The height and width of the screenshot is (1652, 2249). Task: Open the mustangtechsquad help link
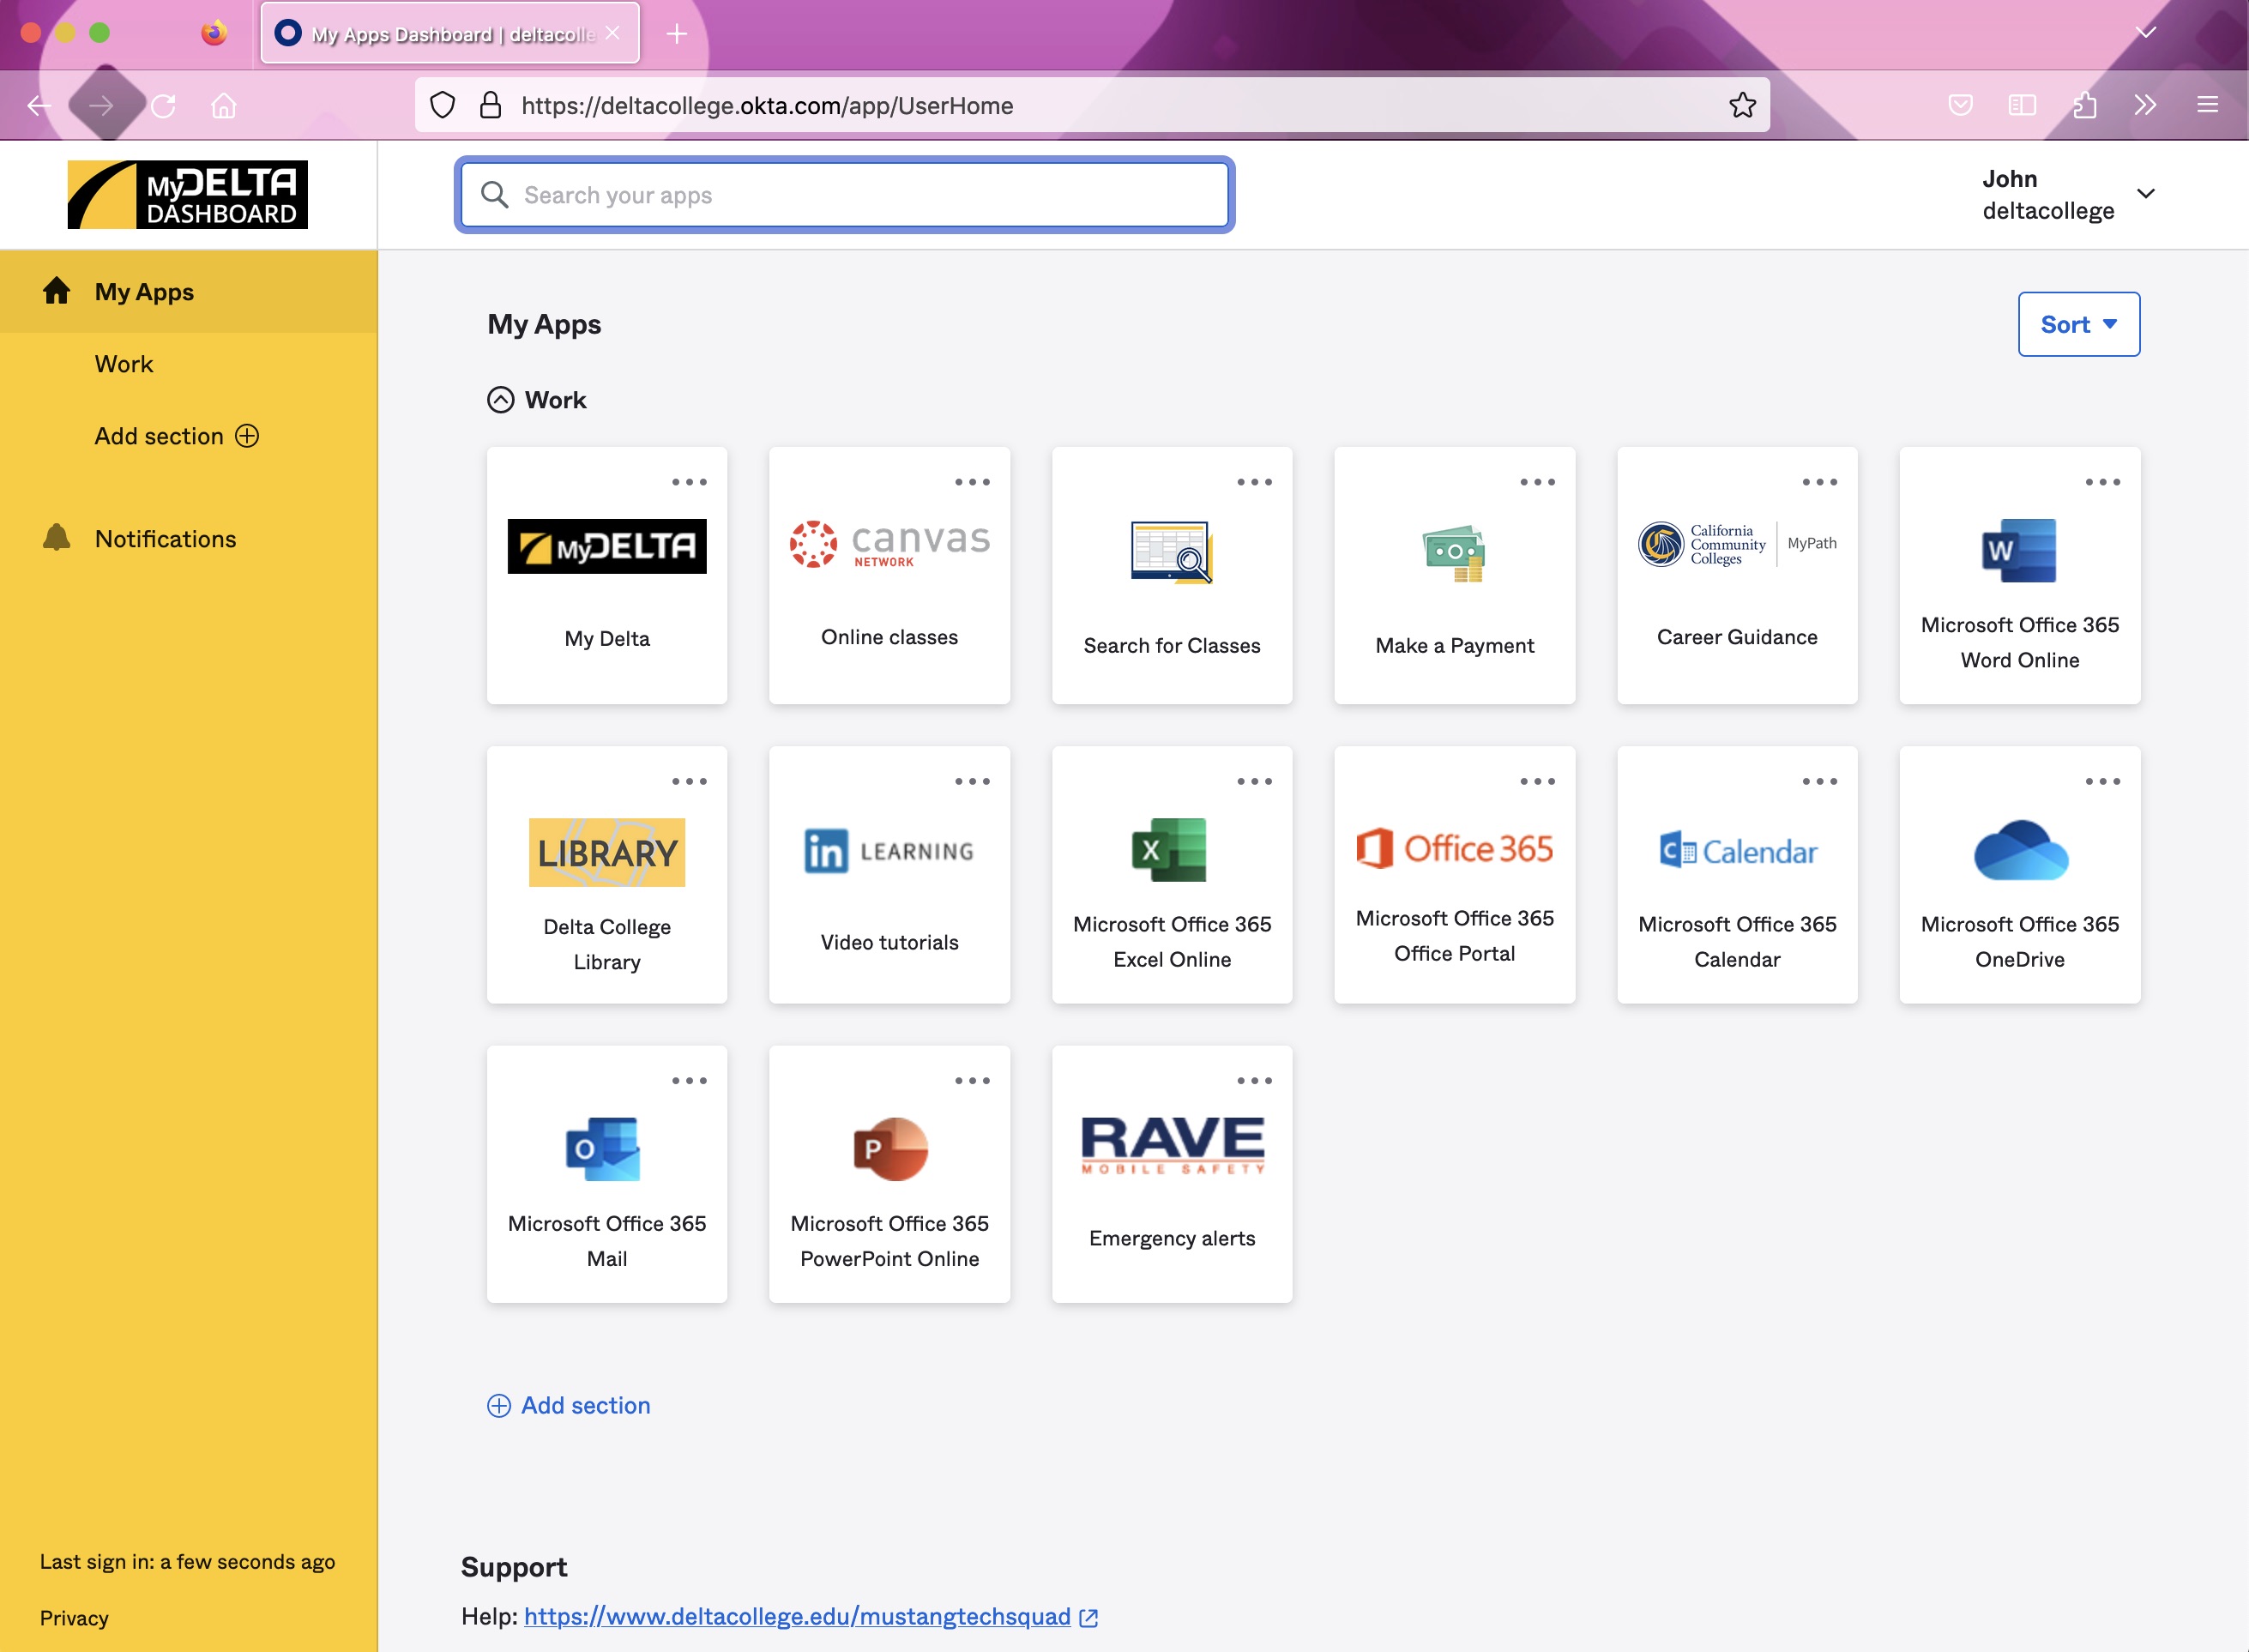tap(797, 1616)
